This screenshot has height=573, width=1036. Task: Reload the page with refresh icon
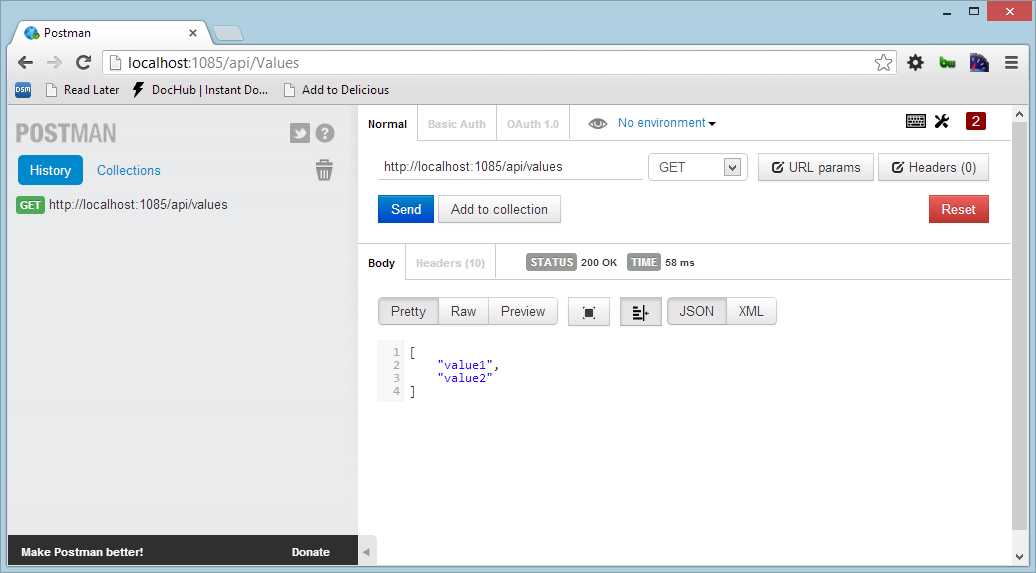[x=83, y=63]
